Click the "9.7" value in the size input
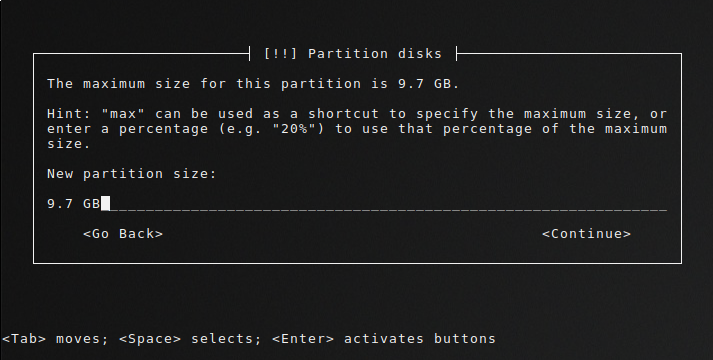This screenshot has width=713, height=360. [x=60, y=204]
